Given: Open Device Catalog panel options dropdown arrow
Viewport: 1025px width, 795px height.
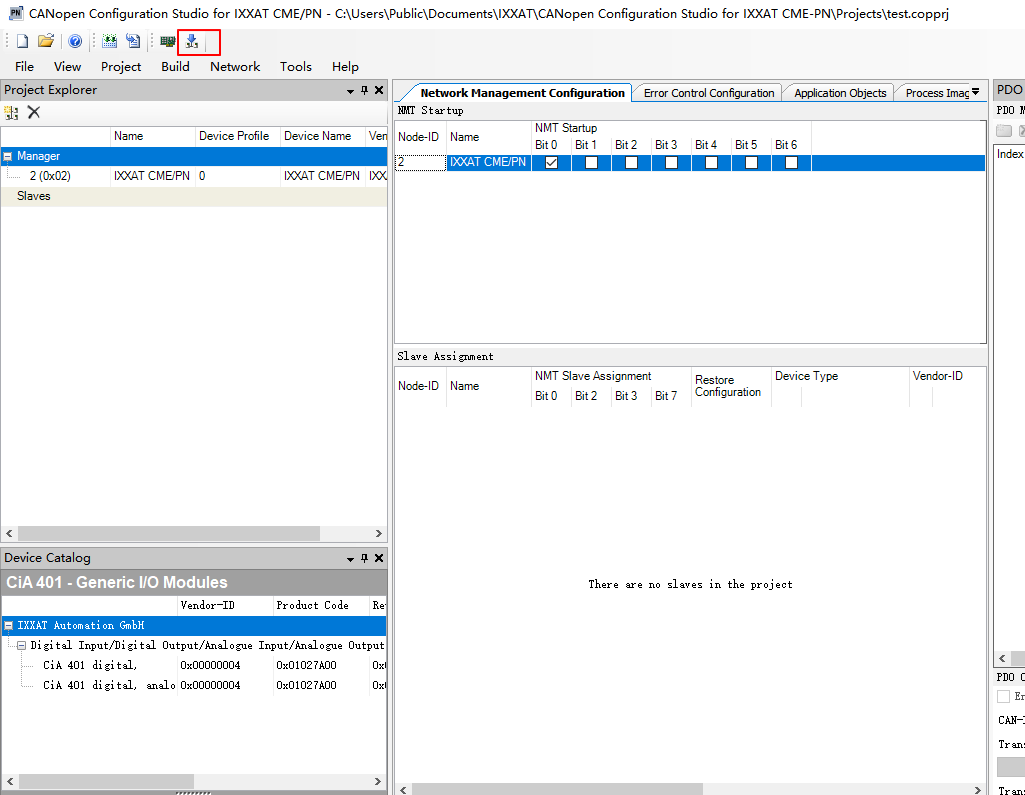Looking at the screenshot, I should (350, 560).
